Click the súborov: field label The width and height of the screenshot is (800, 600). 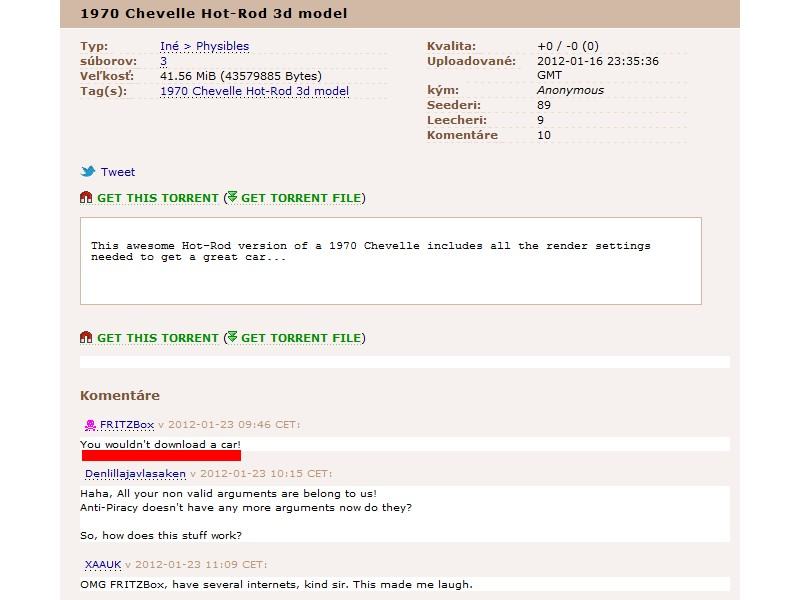(108, 61)
